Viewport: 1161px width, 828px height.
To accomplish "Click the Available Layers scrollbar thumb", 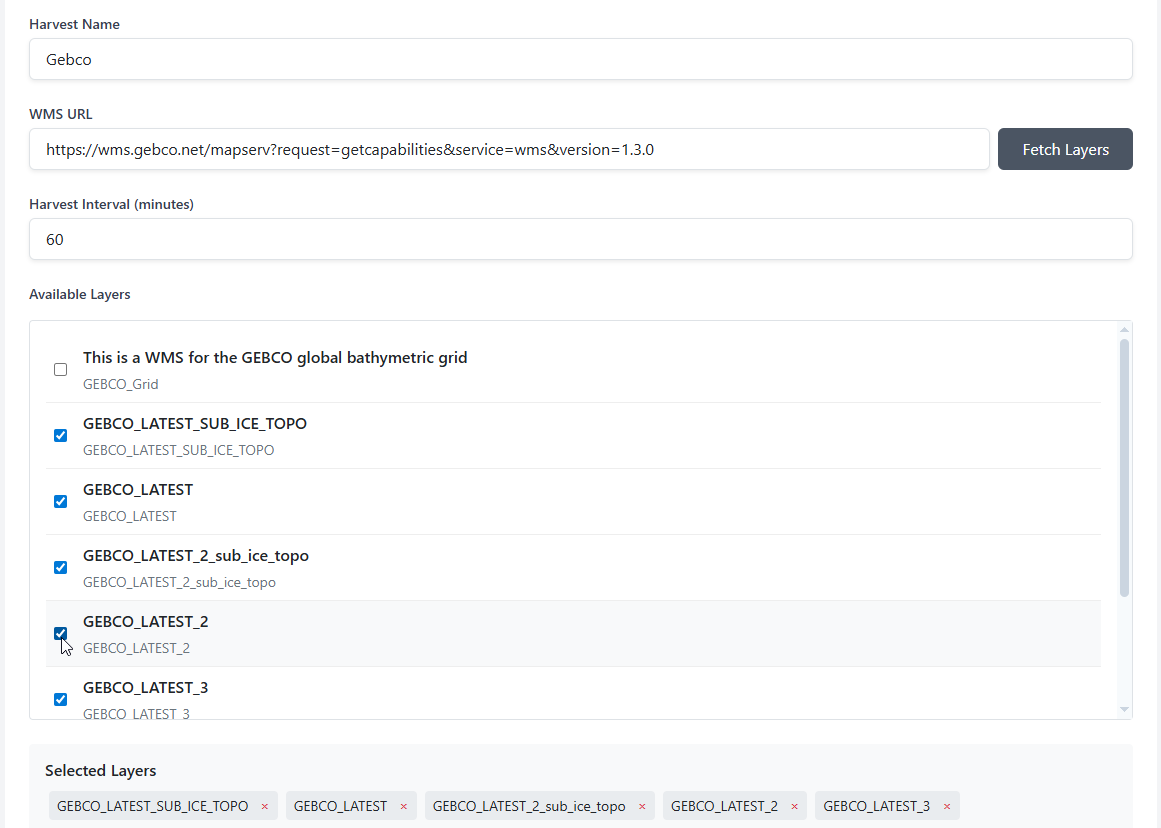I will pos(1124,467).
